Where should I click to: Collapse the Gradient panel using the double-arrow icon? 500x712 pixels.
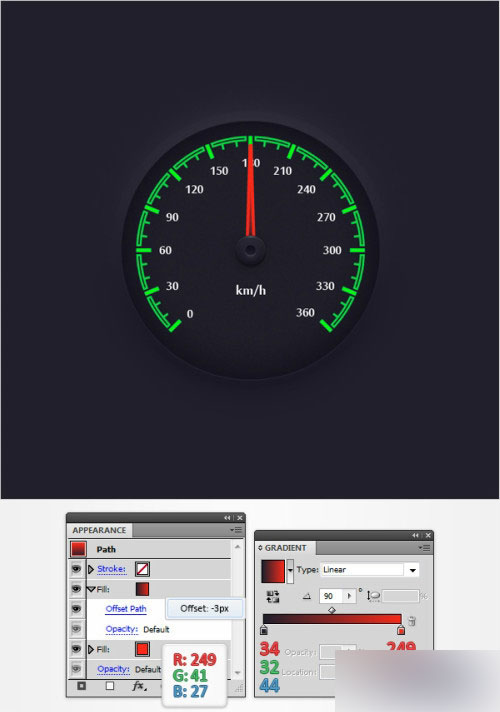point(415,536)
